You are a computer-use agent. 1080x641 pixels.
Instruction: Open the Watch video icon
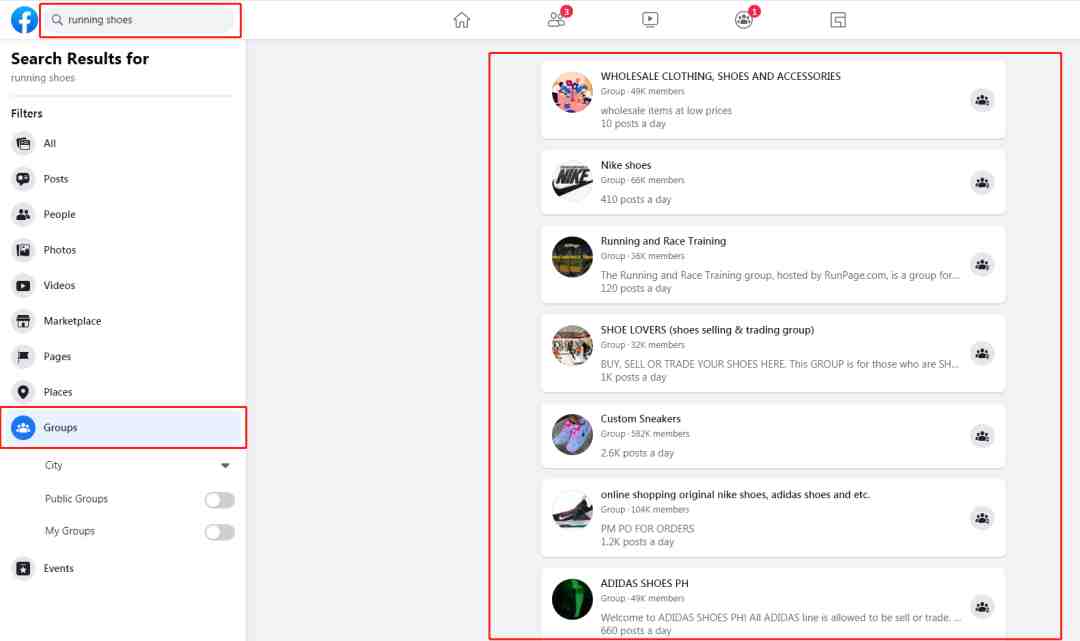click(650, 20)
